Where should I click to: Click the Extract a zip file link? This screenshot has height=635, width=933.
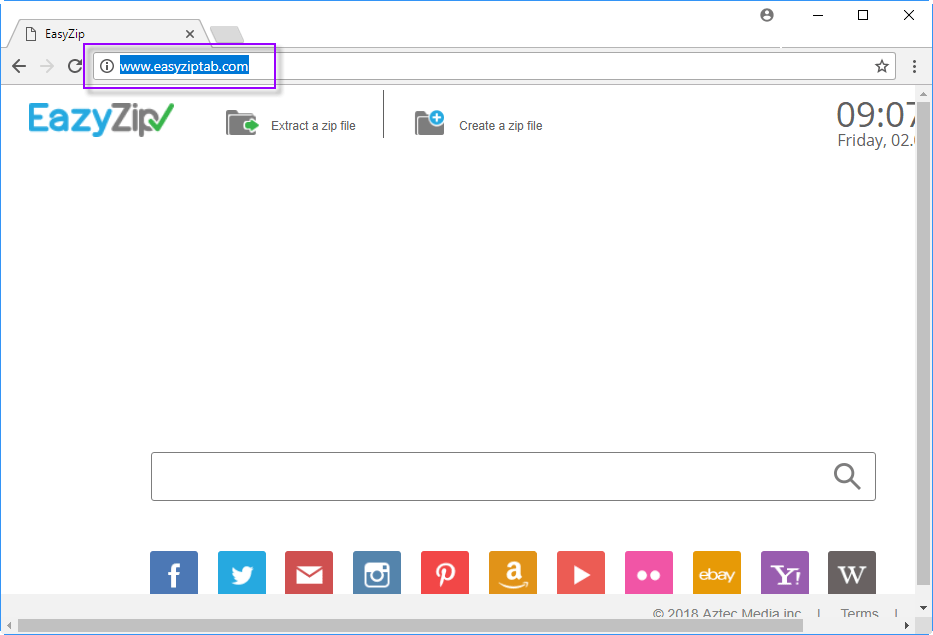313,126
